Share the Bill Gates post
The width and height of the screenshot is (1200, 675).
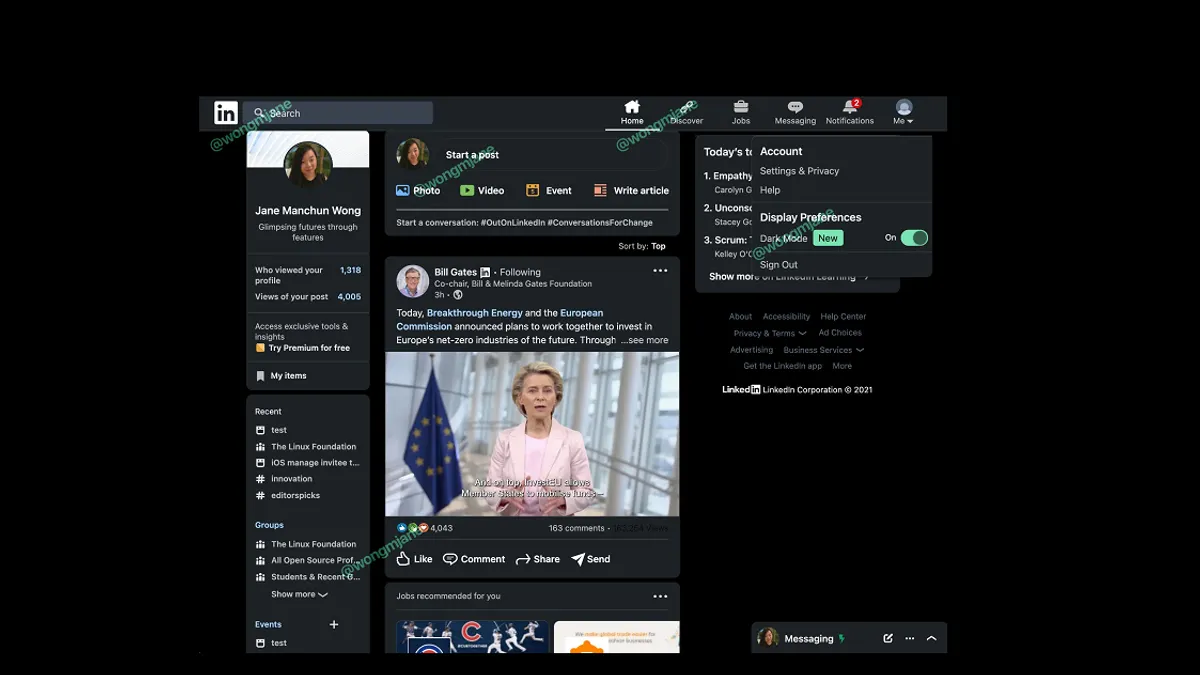point(538,559)
